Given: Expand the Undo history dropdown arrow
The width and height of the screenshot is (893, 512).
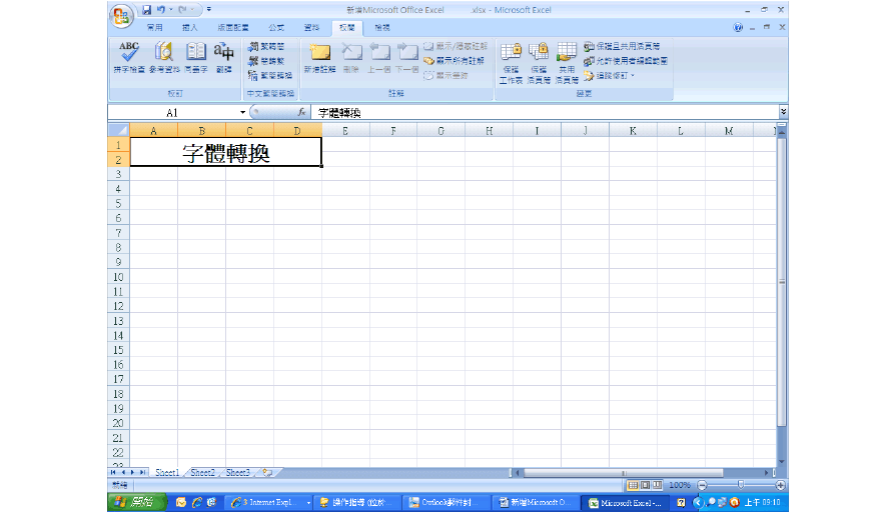Looking at the screenshot, I should 171,10.
